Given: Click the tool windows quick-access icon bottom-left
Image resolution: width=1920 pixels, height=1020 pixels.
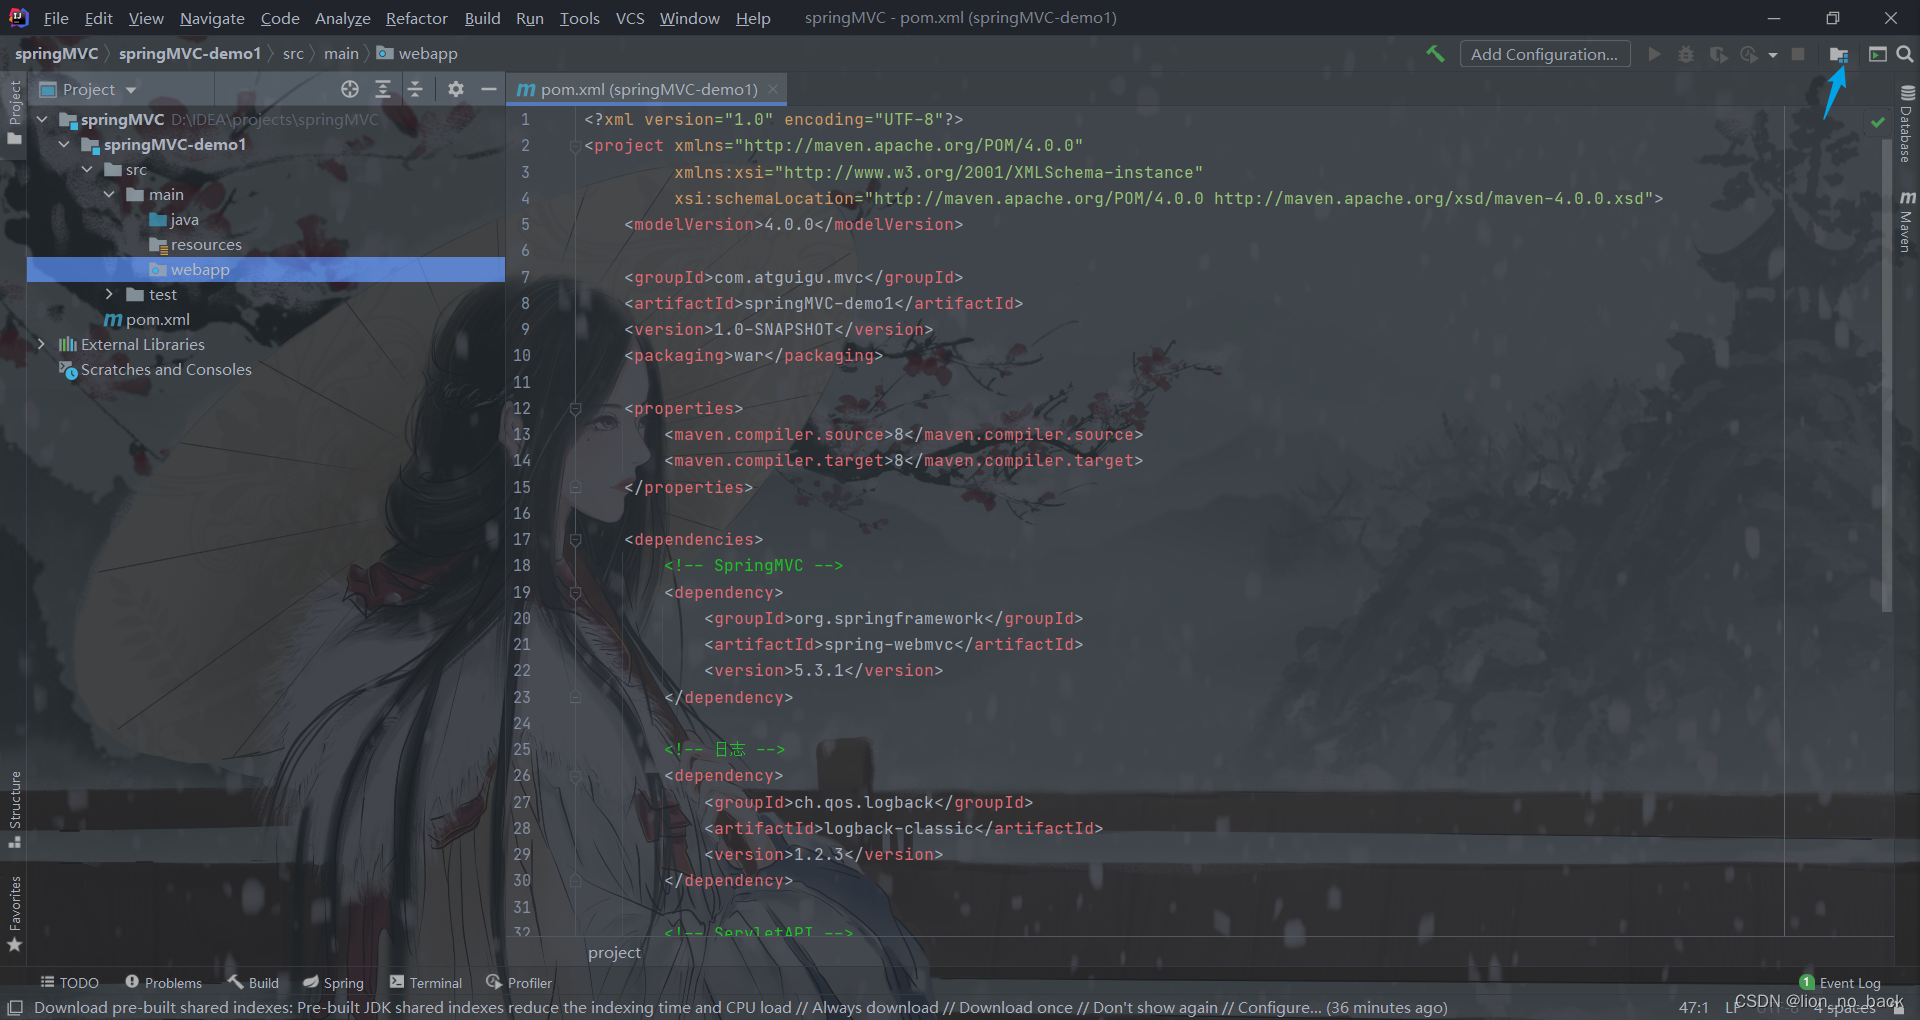Looking at the screenshot, I should [15, 1007].
